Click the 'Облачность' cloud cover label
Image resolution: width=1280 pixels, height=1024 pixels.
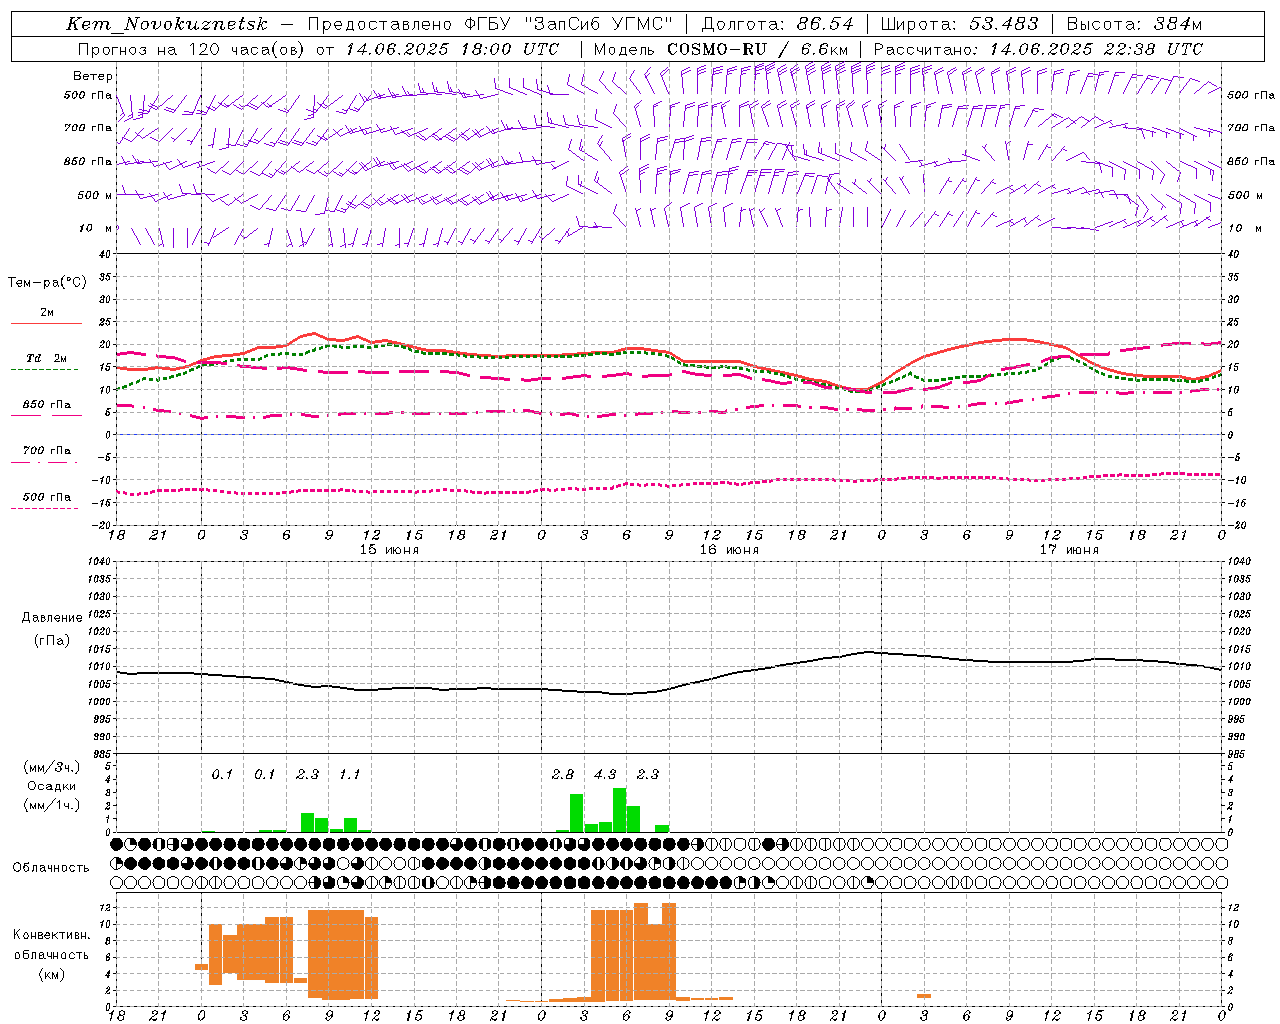51,867
